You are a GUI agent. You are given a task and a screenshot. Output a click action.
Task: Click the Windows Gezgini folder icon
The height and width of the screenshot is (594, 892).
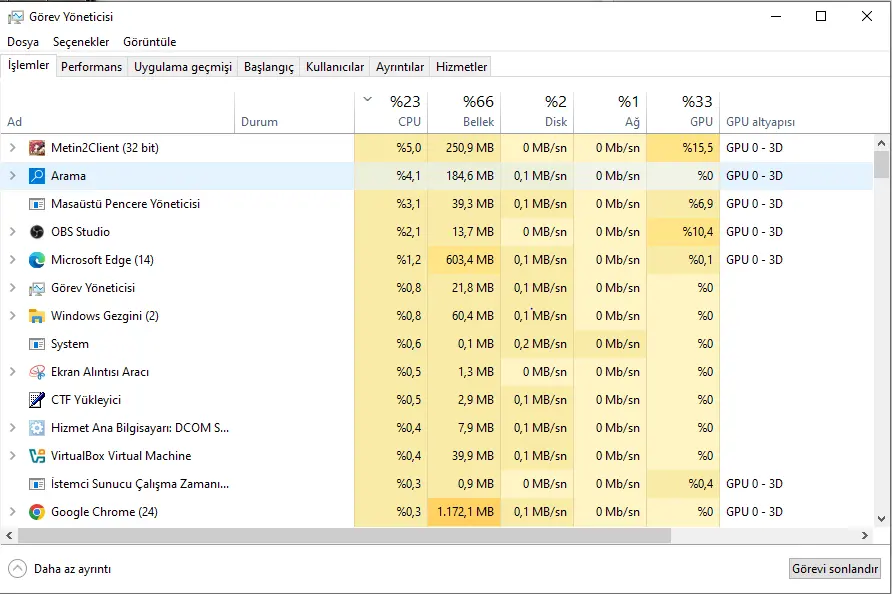[x=36, y=316]
